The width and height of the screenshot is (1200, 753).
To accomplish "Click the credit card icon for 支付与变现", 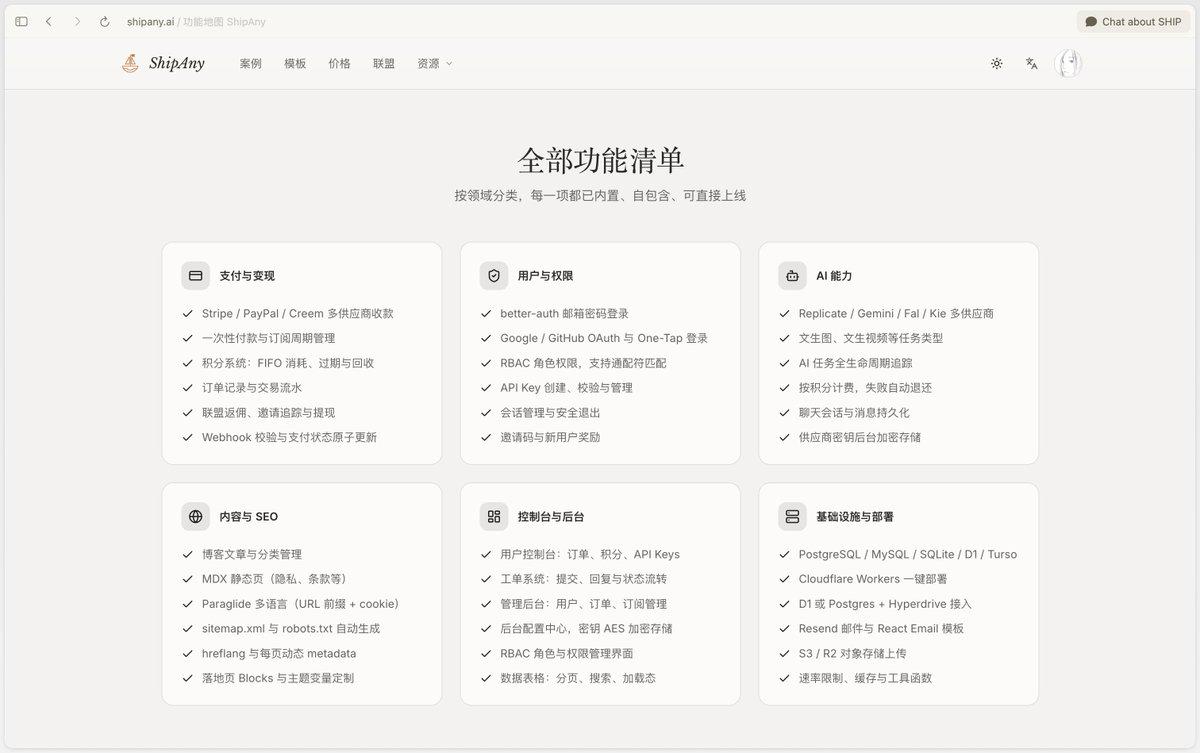I will [195, 276].
